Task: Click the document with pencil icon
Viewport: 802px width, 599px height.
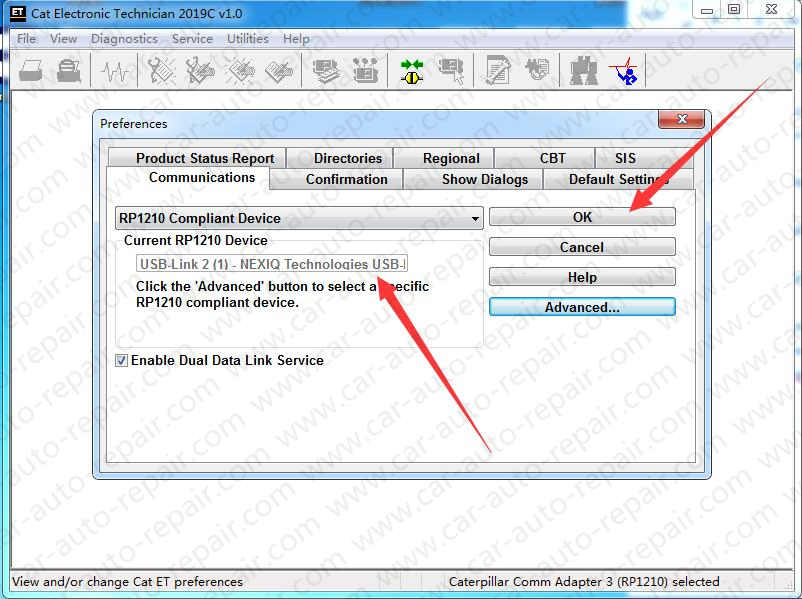Action: coord(498,71)
